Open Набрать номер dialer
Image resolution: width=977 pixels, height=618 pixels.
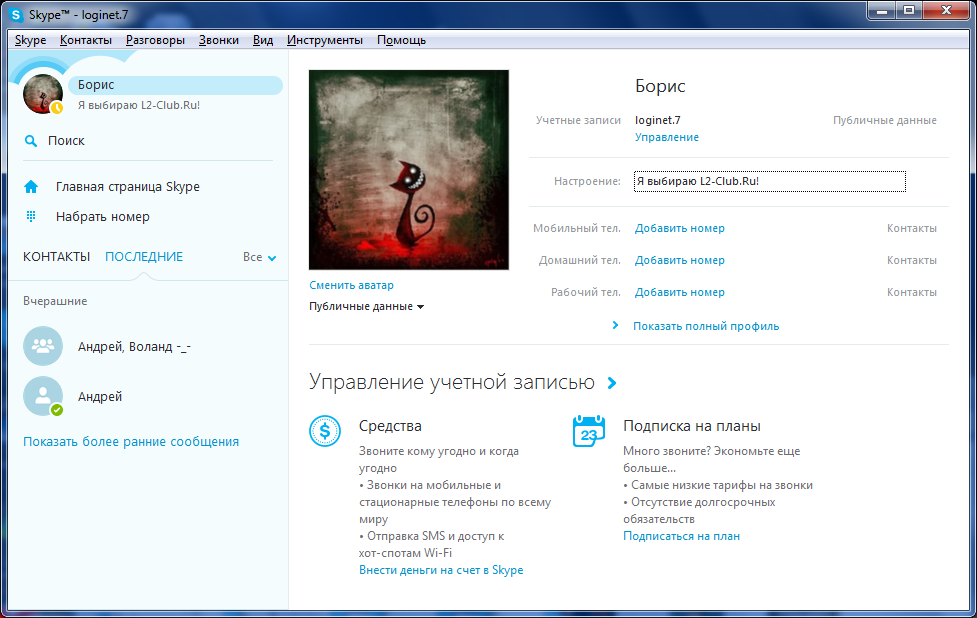click(103, 217)
